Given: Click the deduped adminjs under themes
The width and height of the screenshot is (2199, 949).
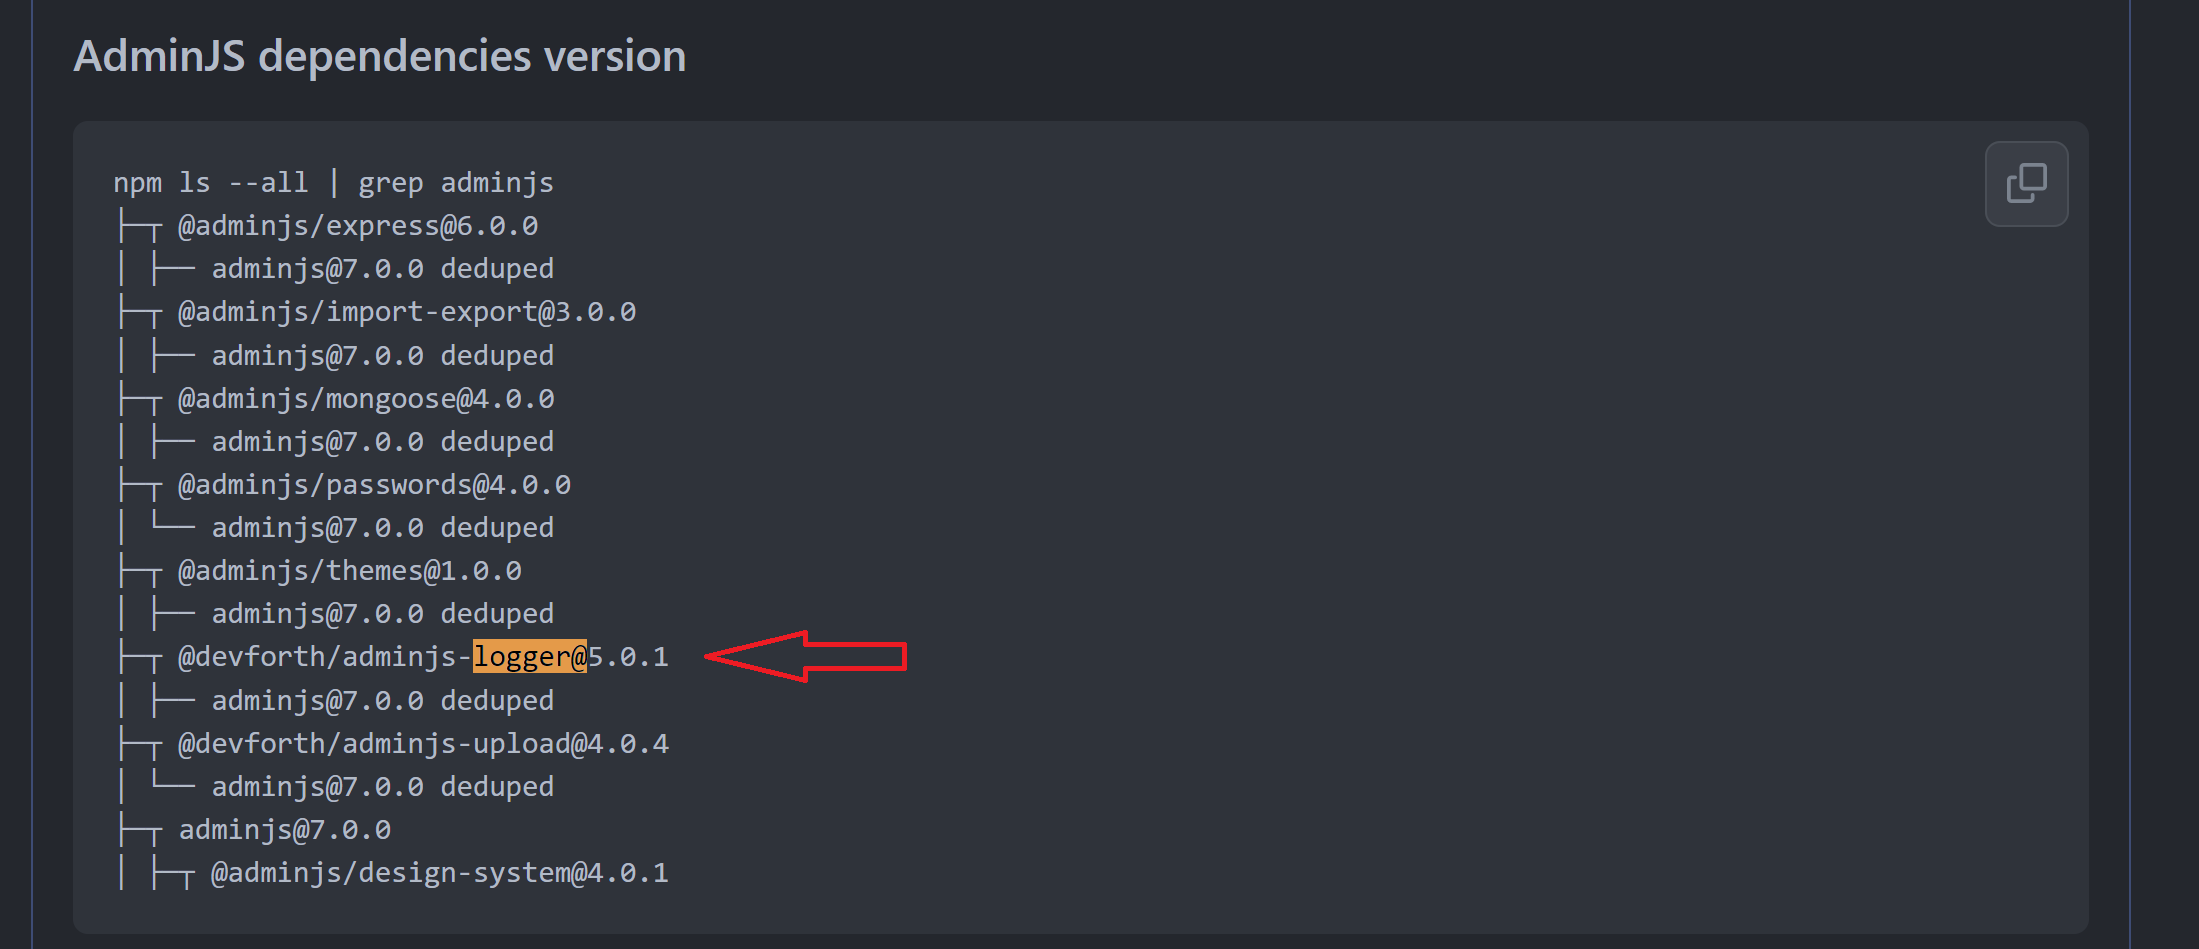Looking at the screenshot, I should [x=382, y=612].
